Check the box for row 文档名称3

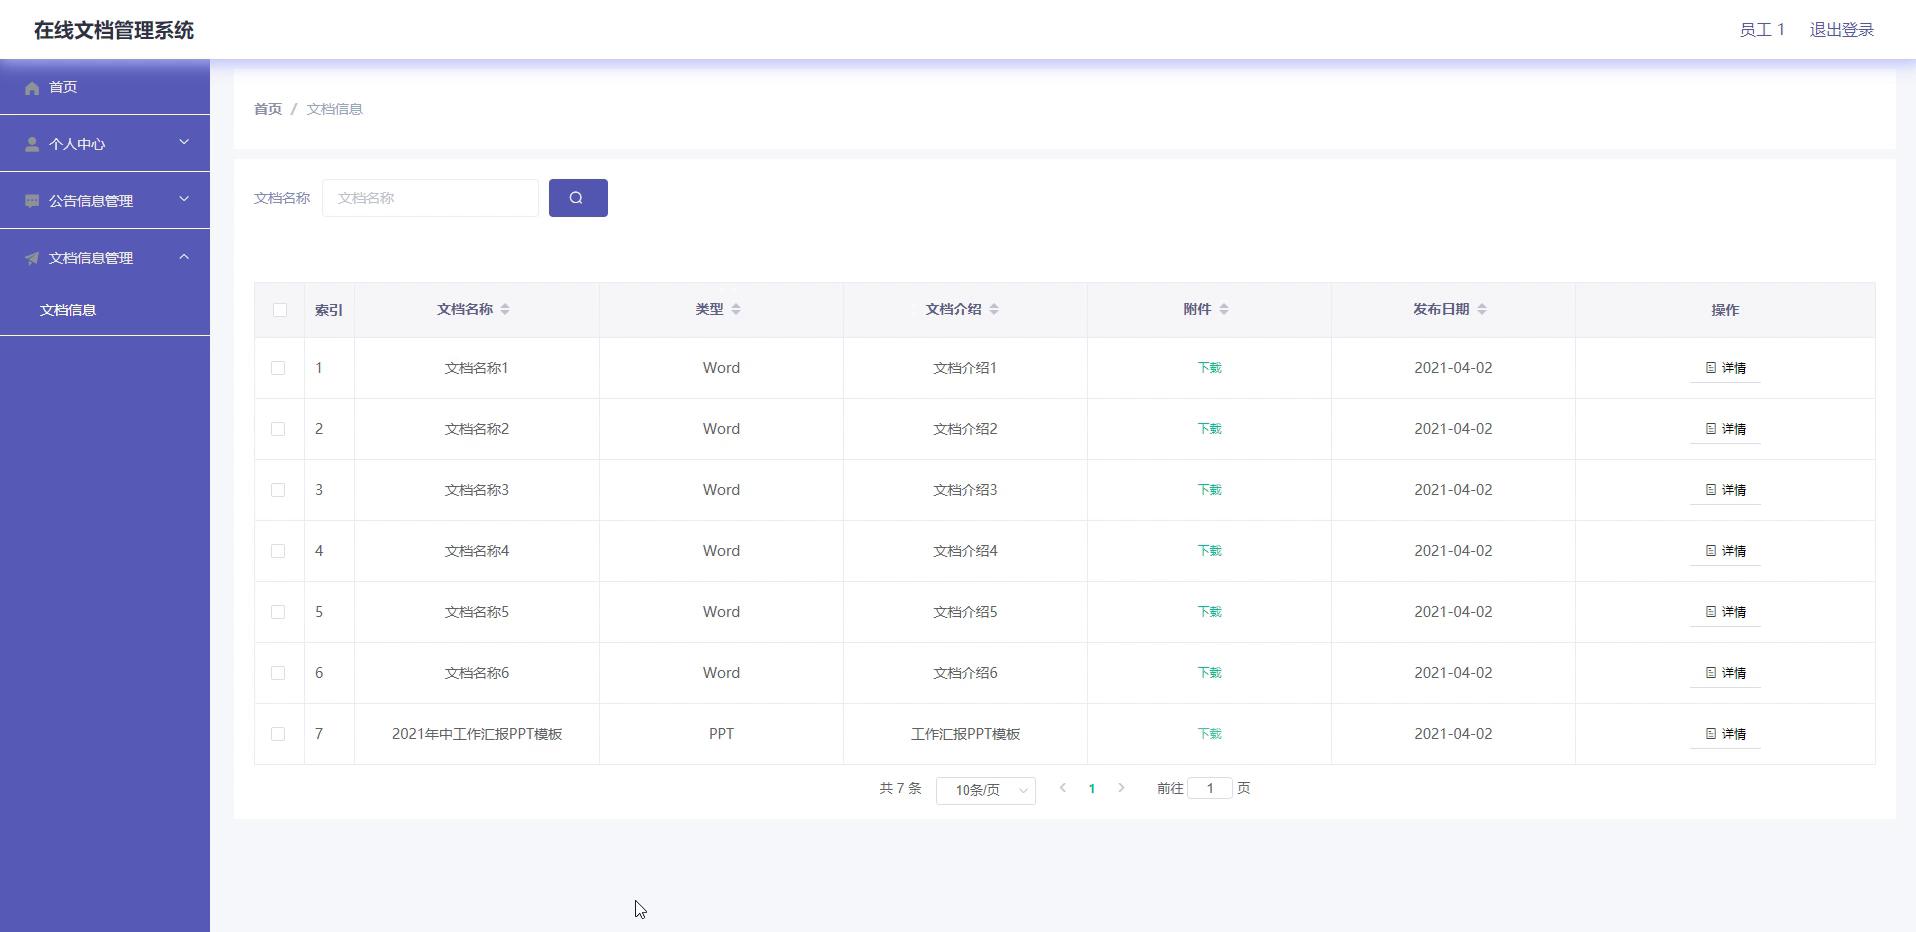pyautogui.click(x=278, y=490)
